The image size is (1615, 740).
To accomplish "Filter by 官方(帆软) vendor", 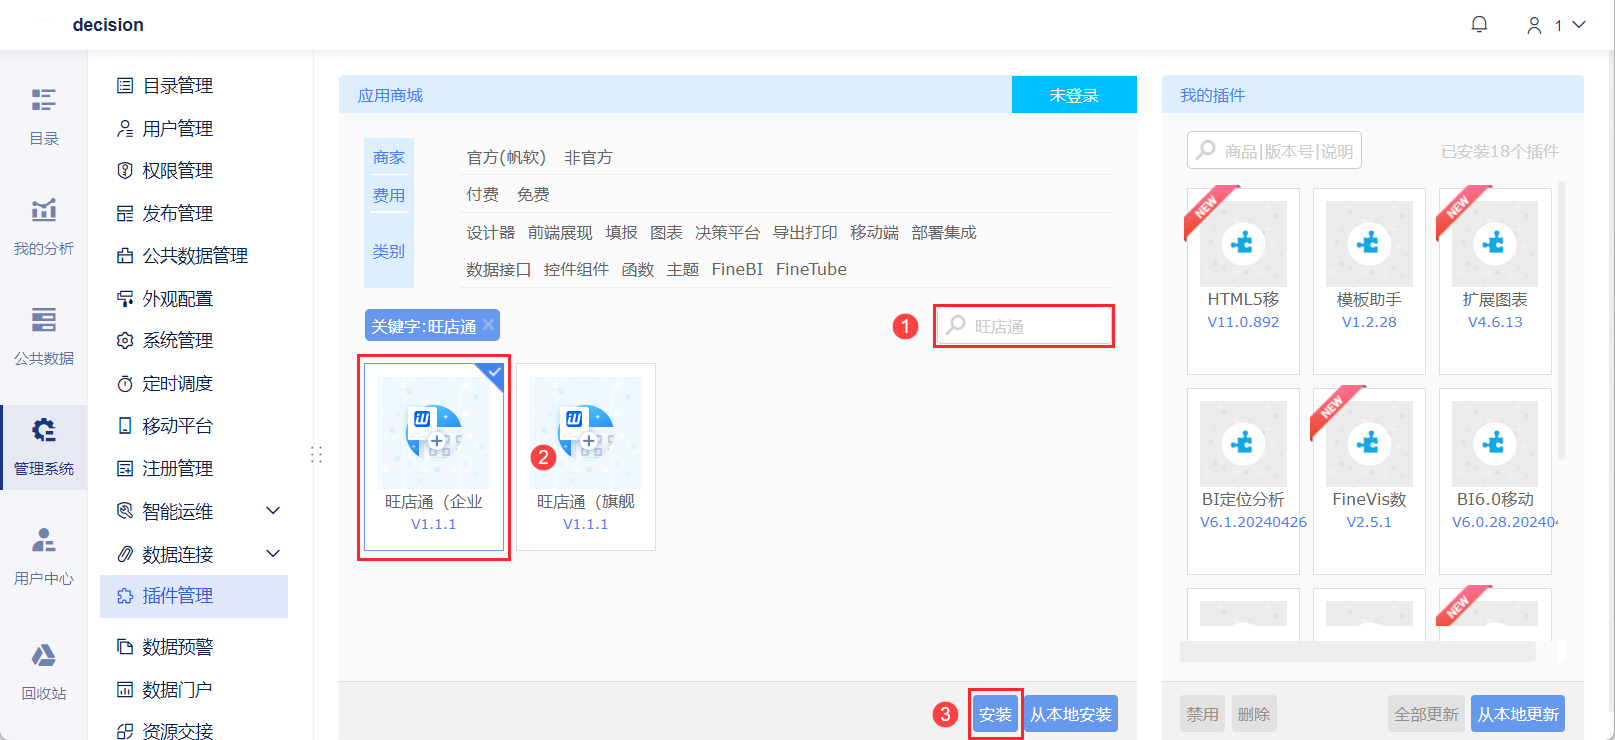I will click(506, 157).
